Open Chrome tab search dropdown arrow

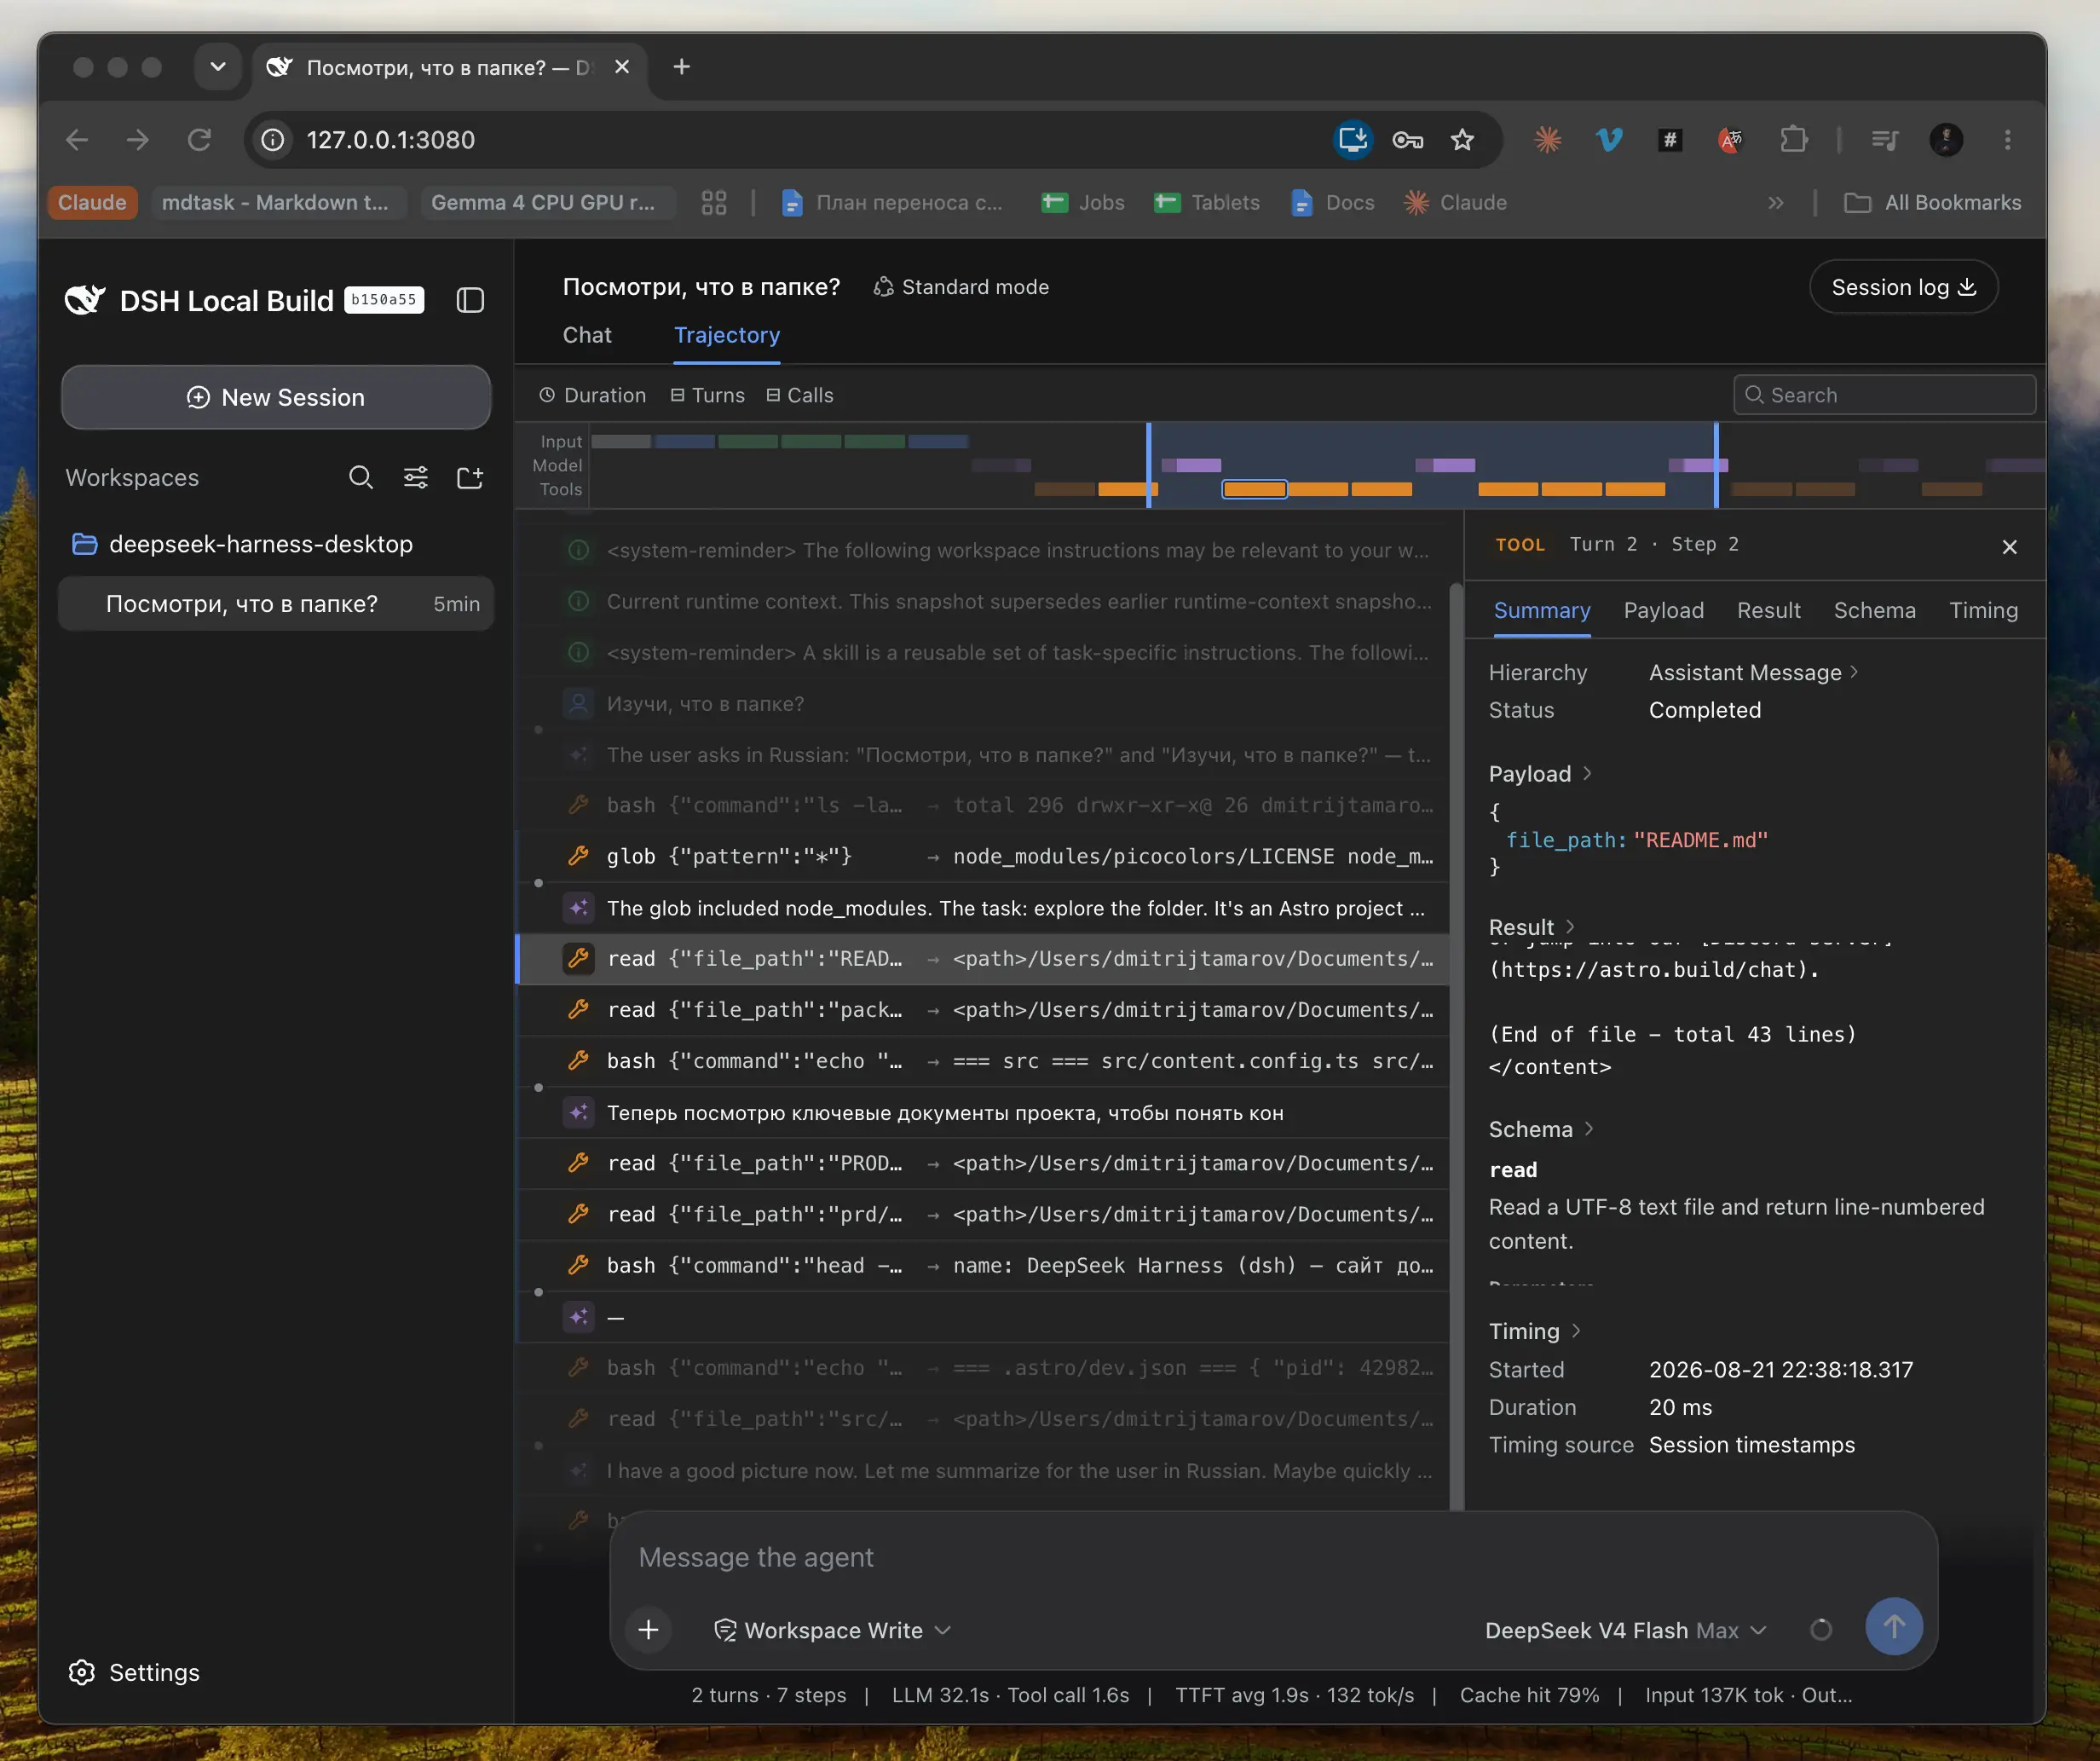coord(218,67)
